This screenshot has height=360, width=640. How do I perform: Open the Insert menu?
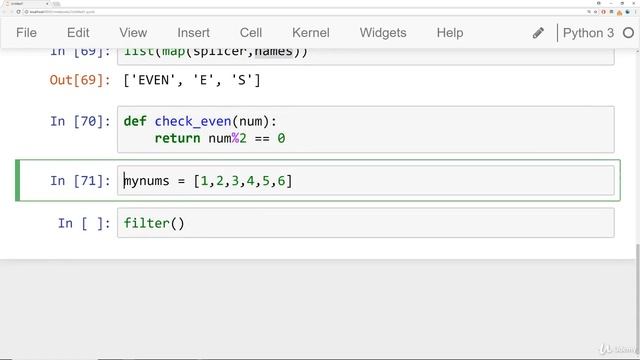tap(193, 33)
